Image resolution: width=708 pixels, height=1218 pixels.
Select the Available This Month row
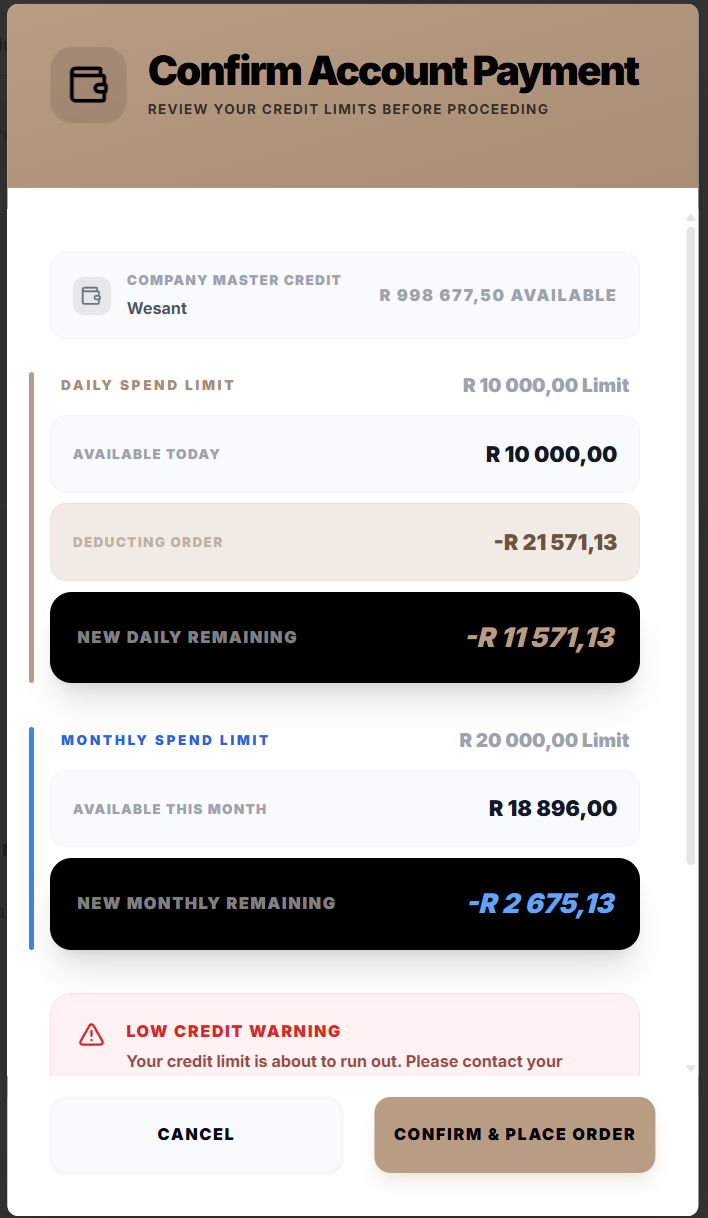point(344,808)
